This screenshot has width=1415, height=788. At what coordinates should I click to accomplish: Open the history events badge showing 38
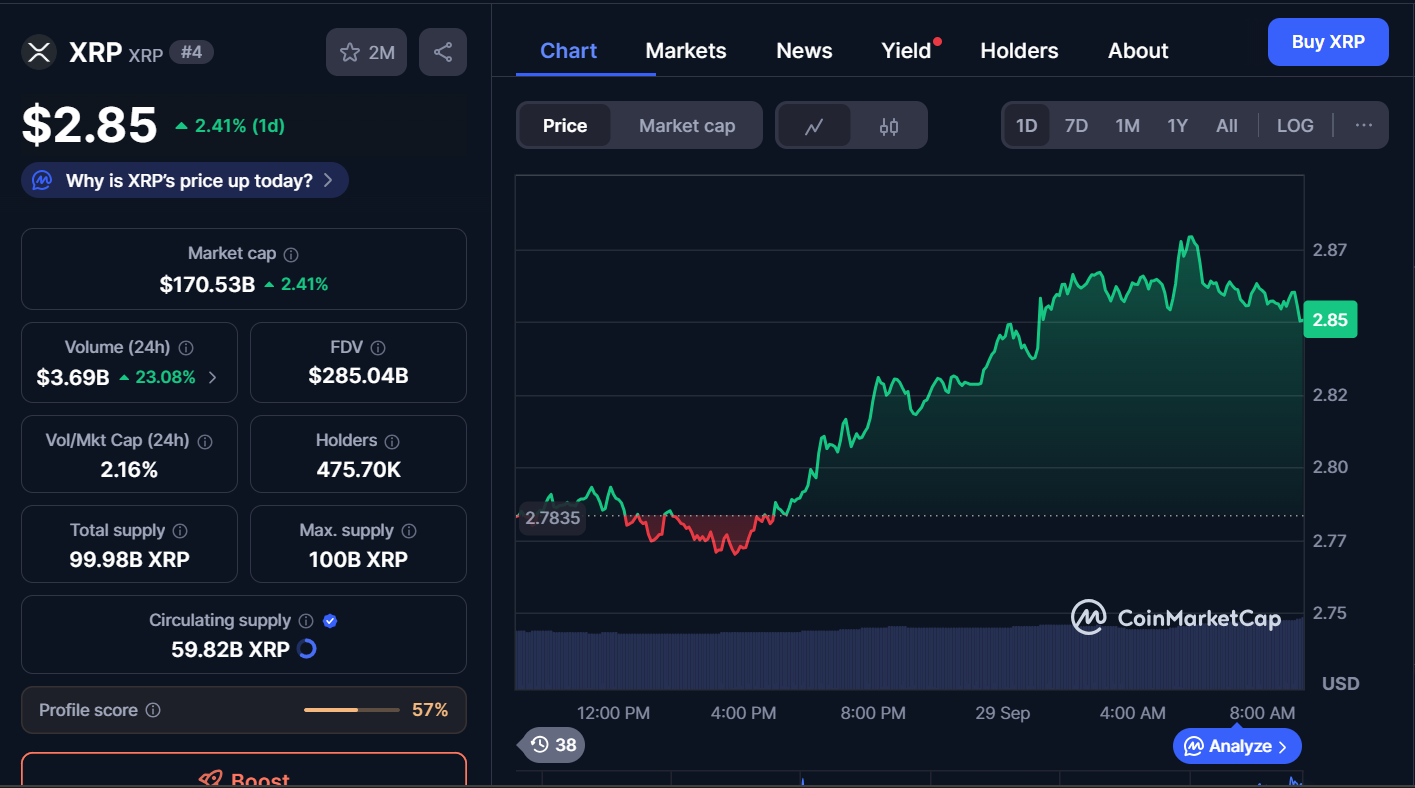point(553,745)
